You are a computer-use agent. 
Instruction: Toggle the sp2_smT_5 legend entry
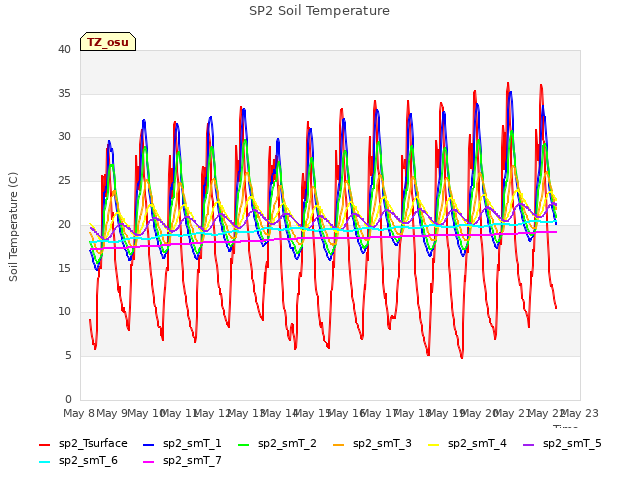coord(562,444)
